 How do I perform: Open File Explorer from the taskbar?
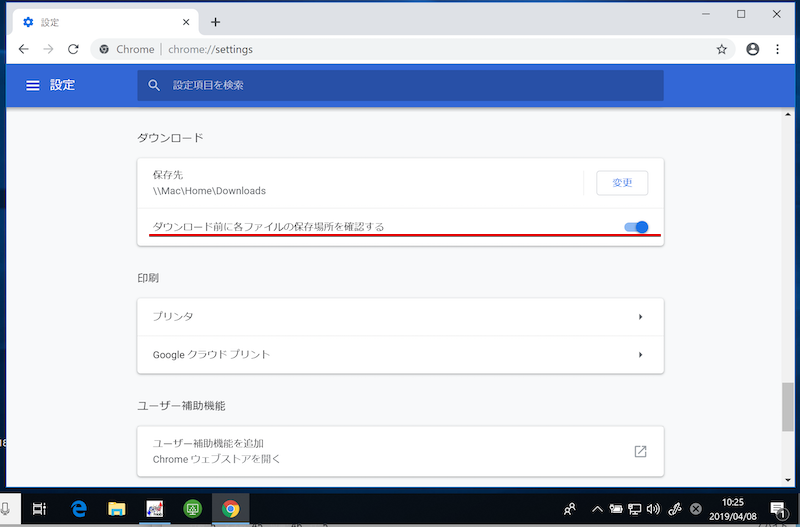(x=116, y=508)
